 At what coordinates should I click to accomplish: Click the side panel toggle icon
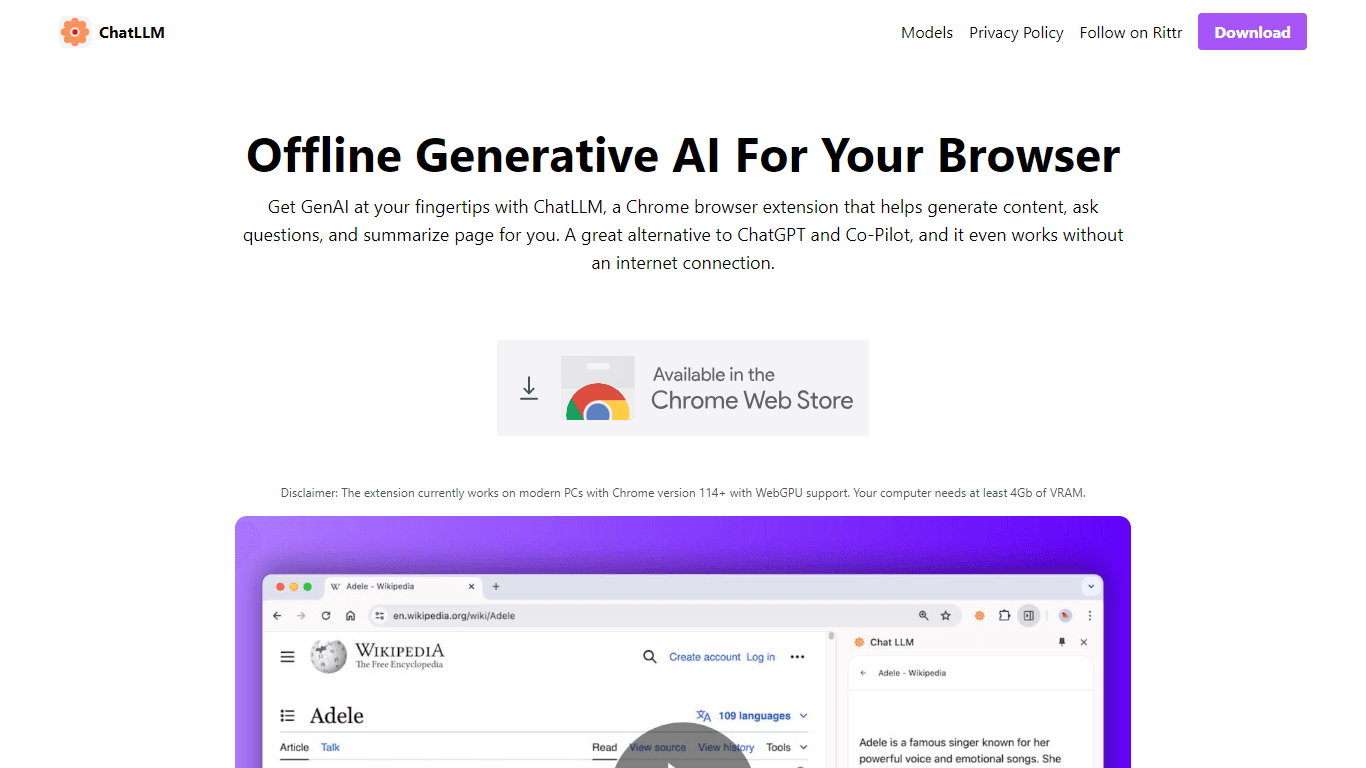coord(1028,616)
